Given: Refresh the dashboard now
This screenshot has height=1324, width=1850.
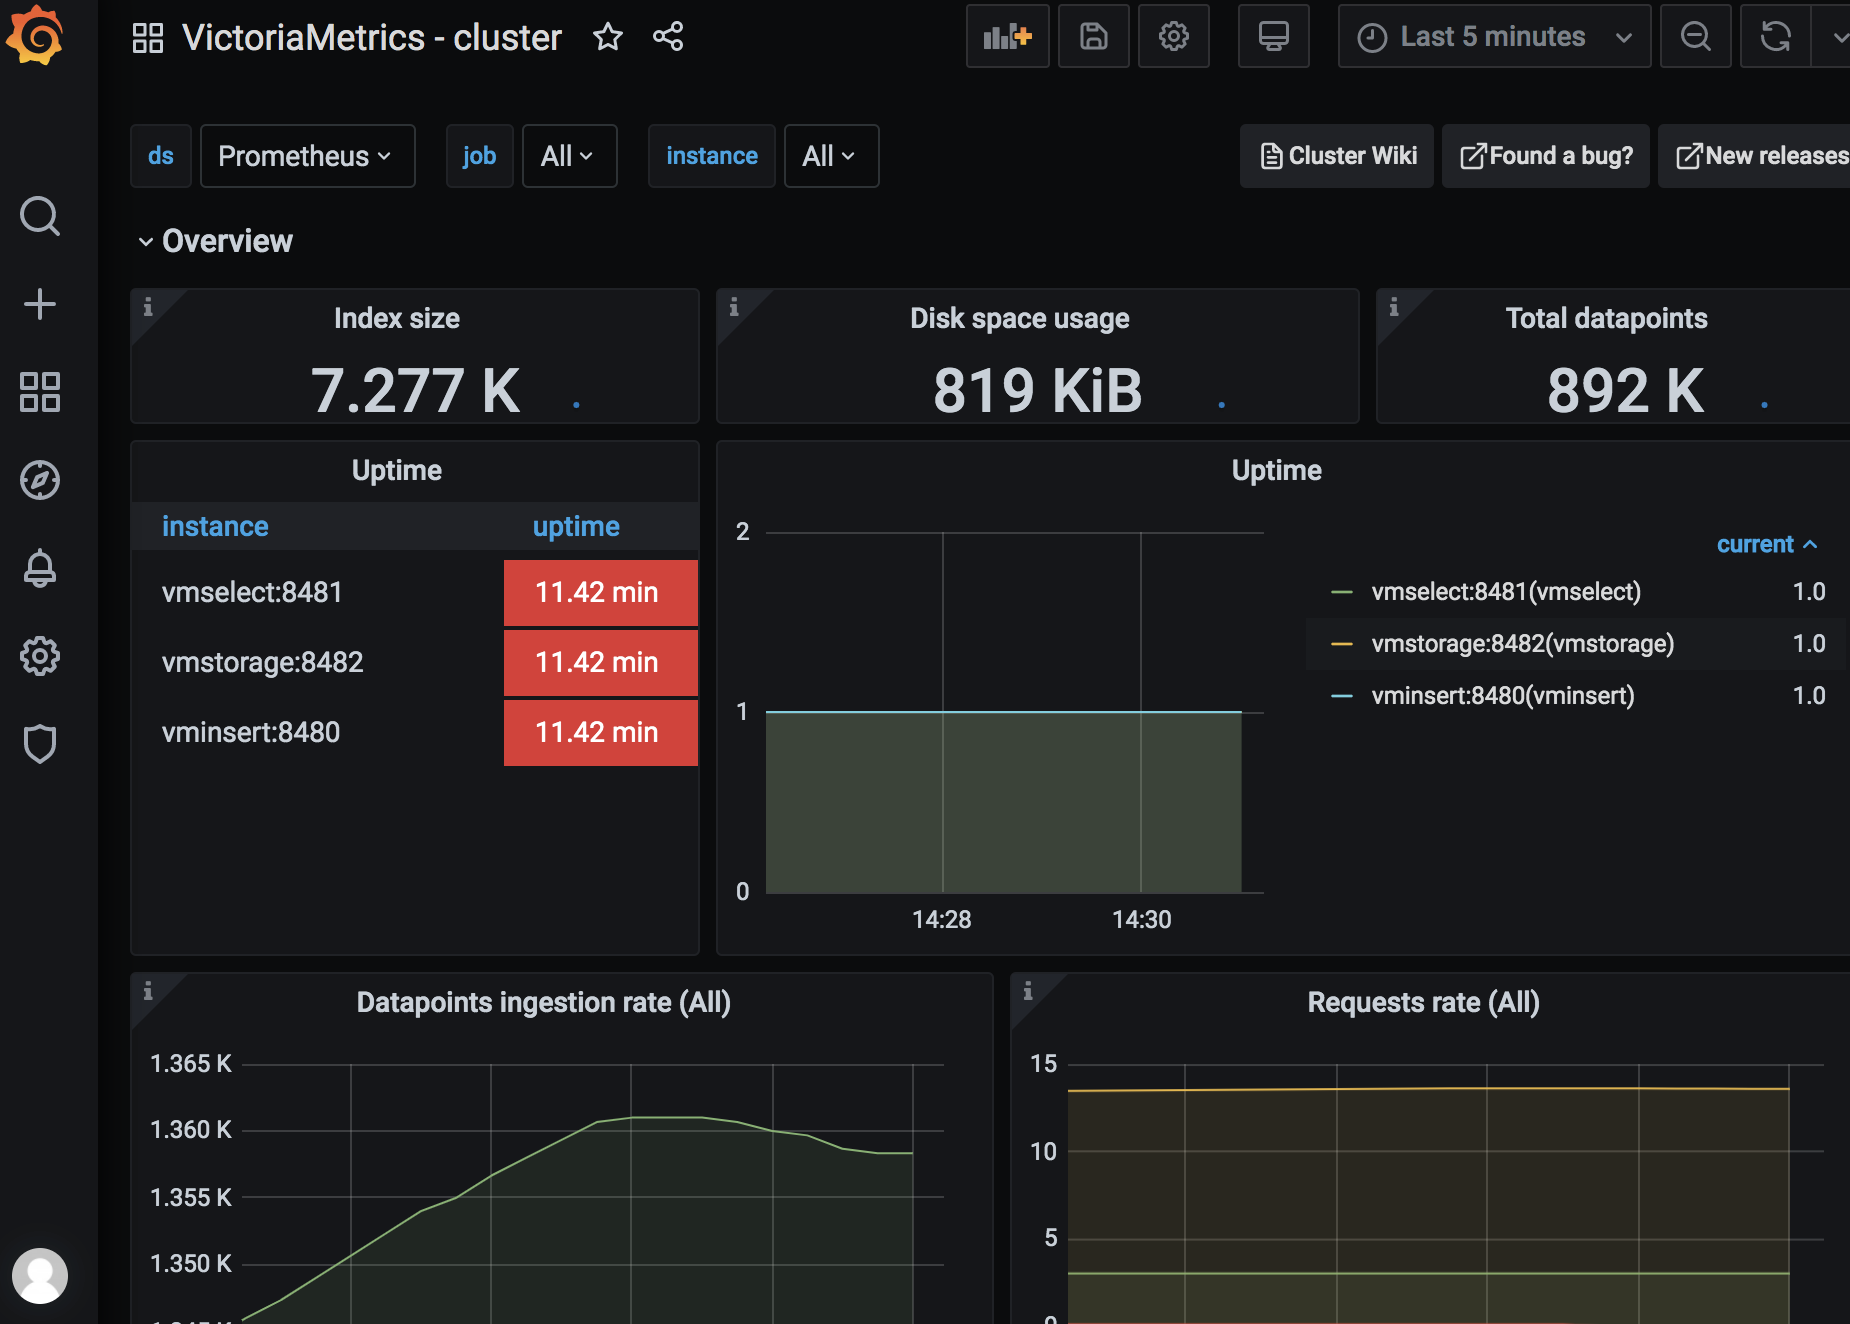Looking at the screenshot, I should coord(1776,37).
